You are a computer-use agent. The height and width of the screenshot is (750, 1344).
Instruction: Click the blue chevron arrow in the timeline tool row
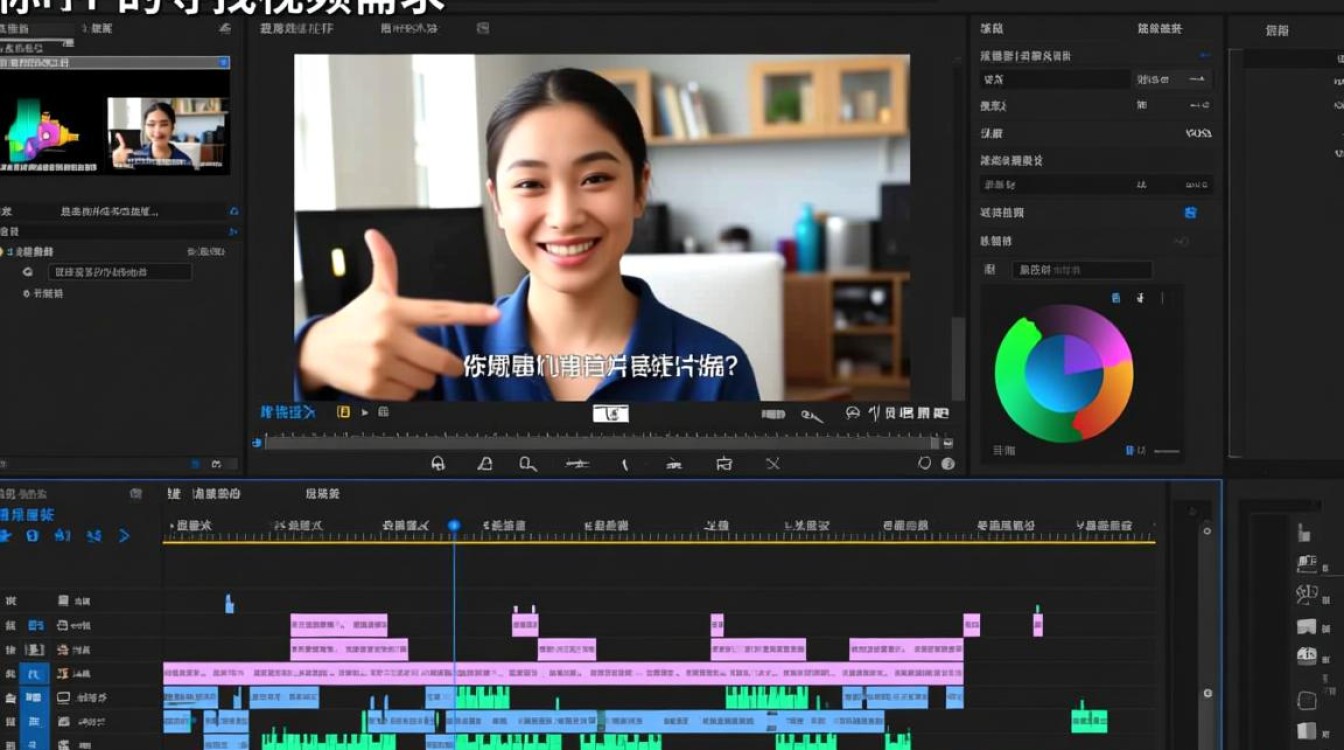pyautogui.click(x=124, y=536)
